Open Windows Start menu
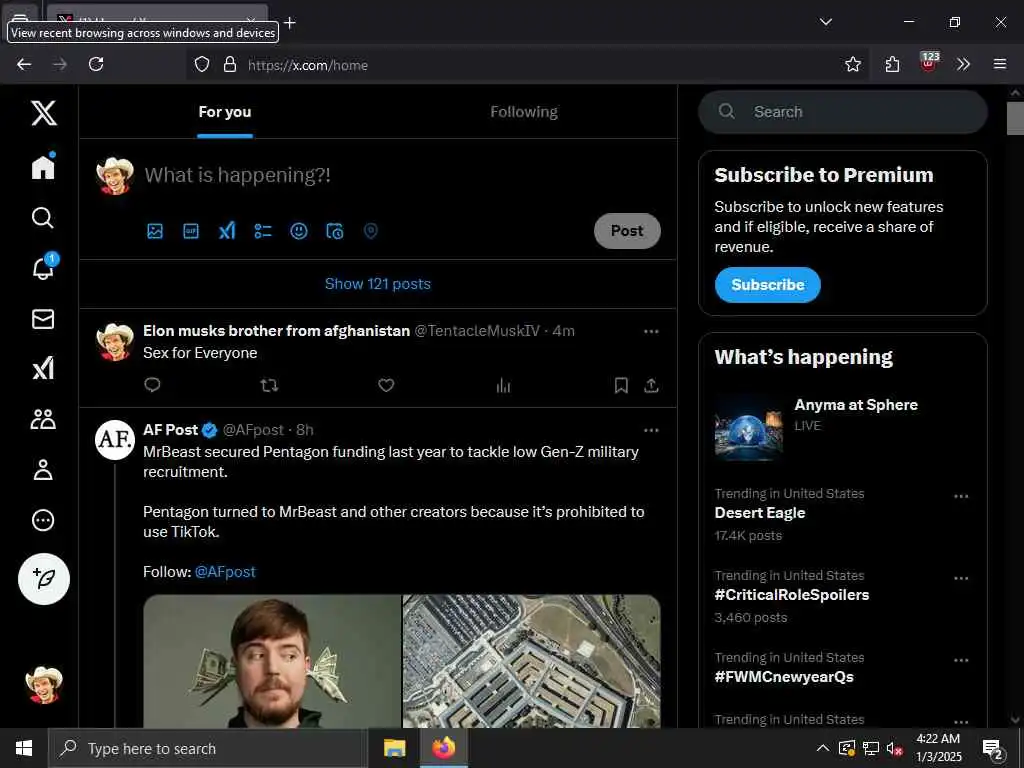The width and height of the screenshot is (1024, 768). pos(24,748)
